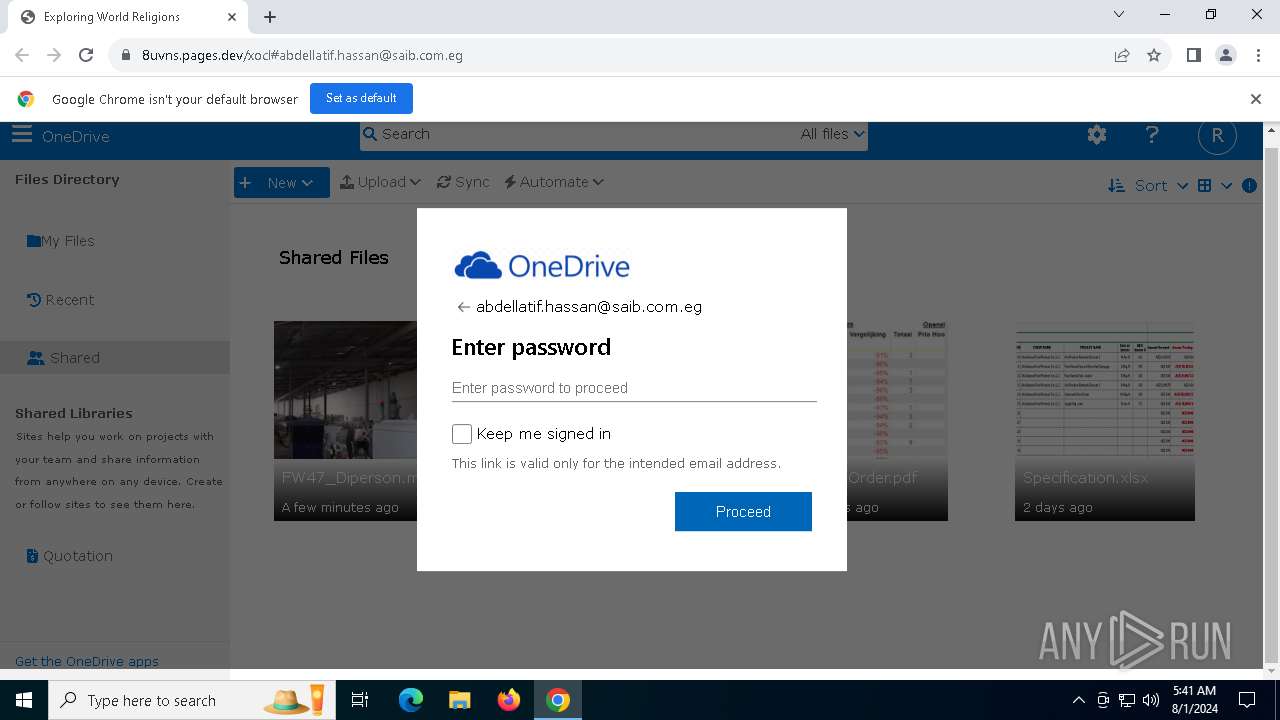Click the grid view layout icon
This screenshot has height=720, width=1280.
tap(1204, 186)
